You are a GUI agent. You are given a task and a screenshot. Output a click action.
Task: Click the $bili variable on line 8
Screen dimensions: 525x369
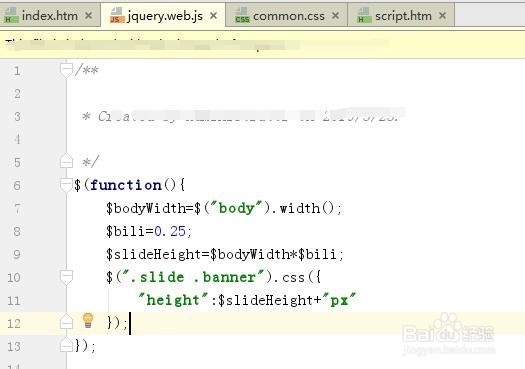(126, 231)
